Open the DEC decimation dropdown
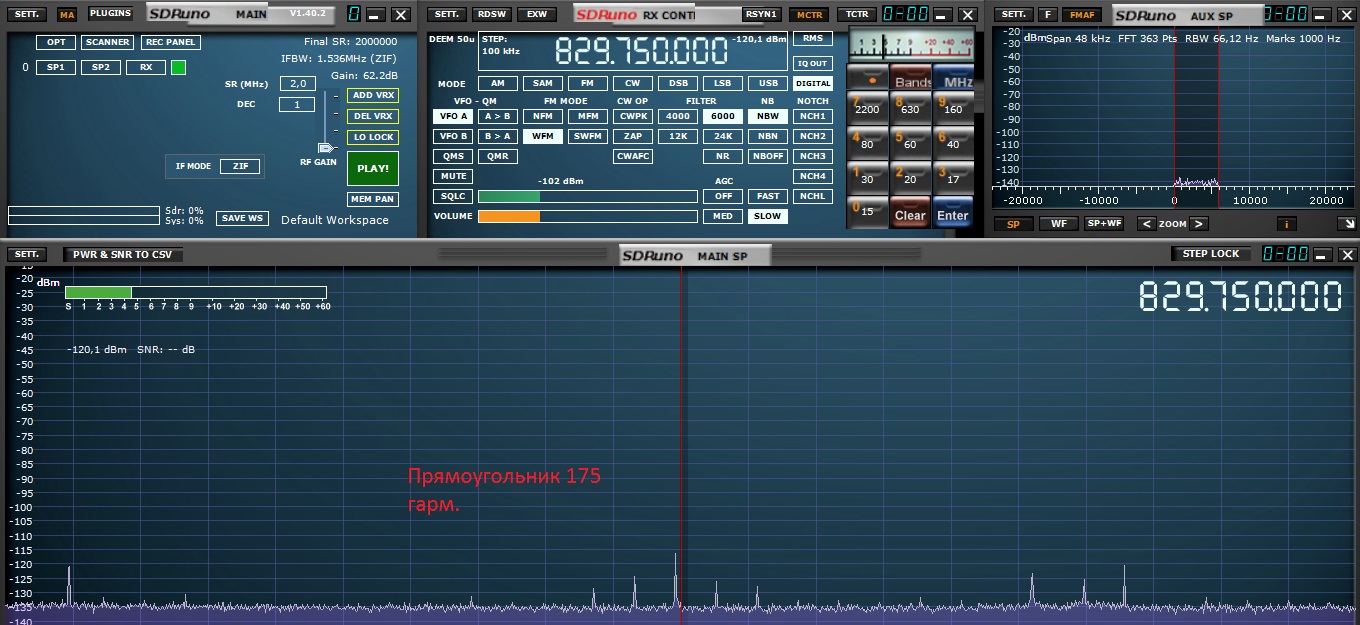This screenshot has width=1360, height=625. tap(297, 104)
